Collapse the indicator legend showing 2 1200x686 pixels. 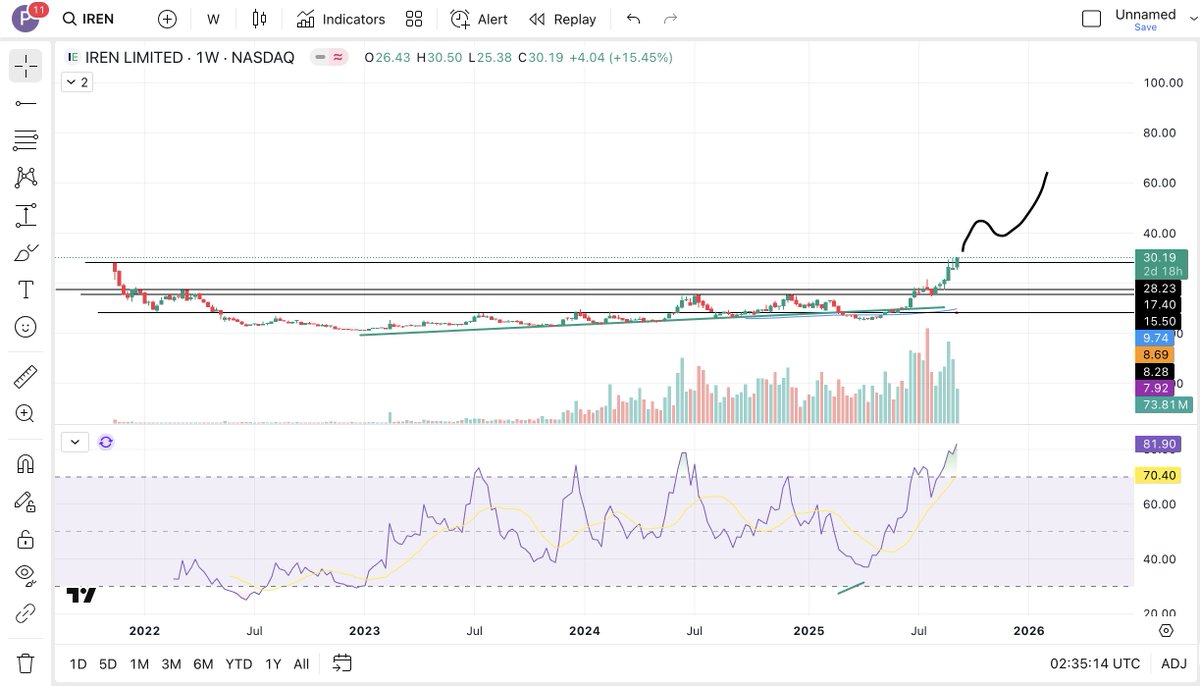[x=77, y=83]
